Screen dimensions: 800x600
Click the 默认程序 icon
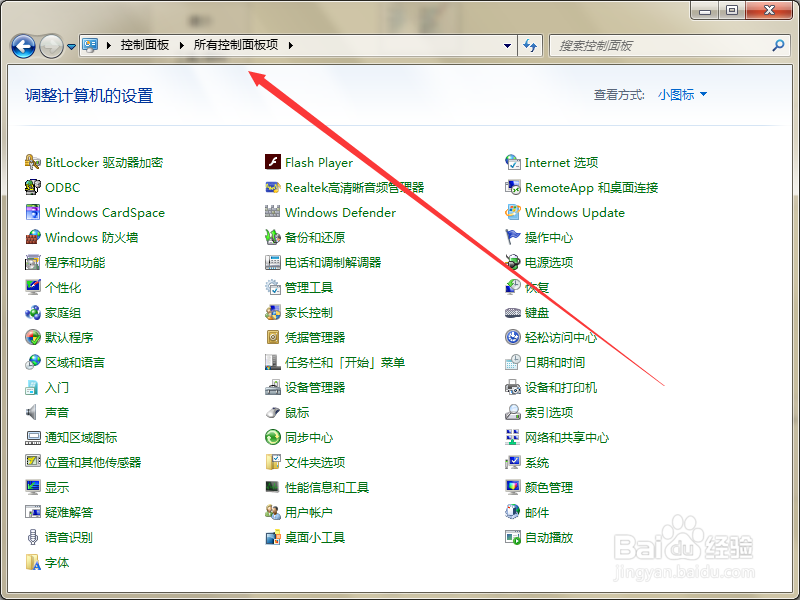pos(33,337)
